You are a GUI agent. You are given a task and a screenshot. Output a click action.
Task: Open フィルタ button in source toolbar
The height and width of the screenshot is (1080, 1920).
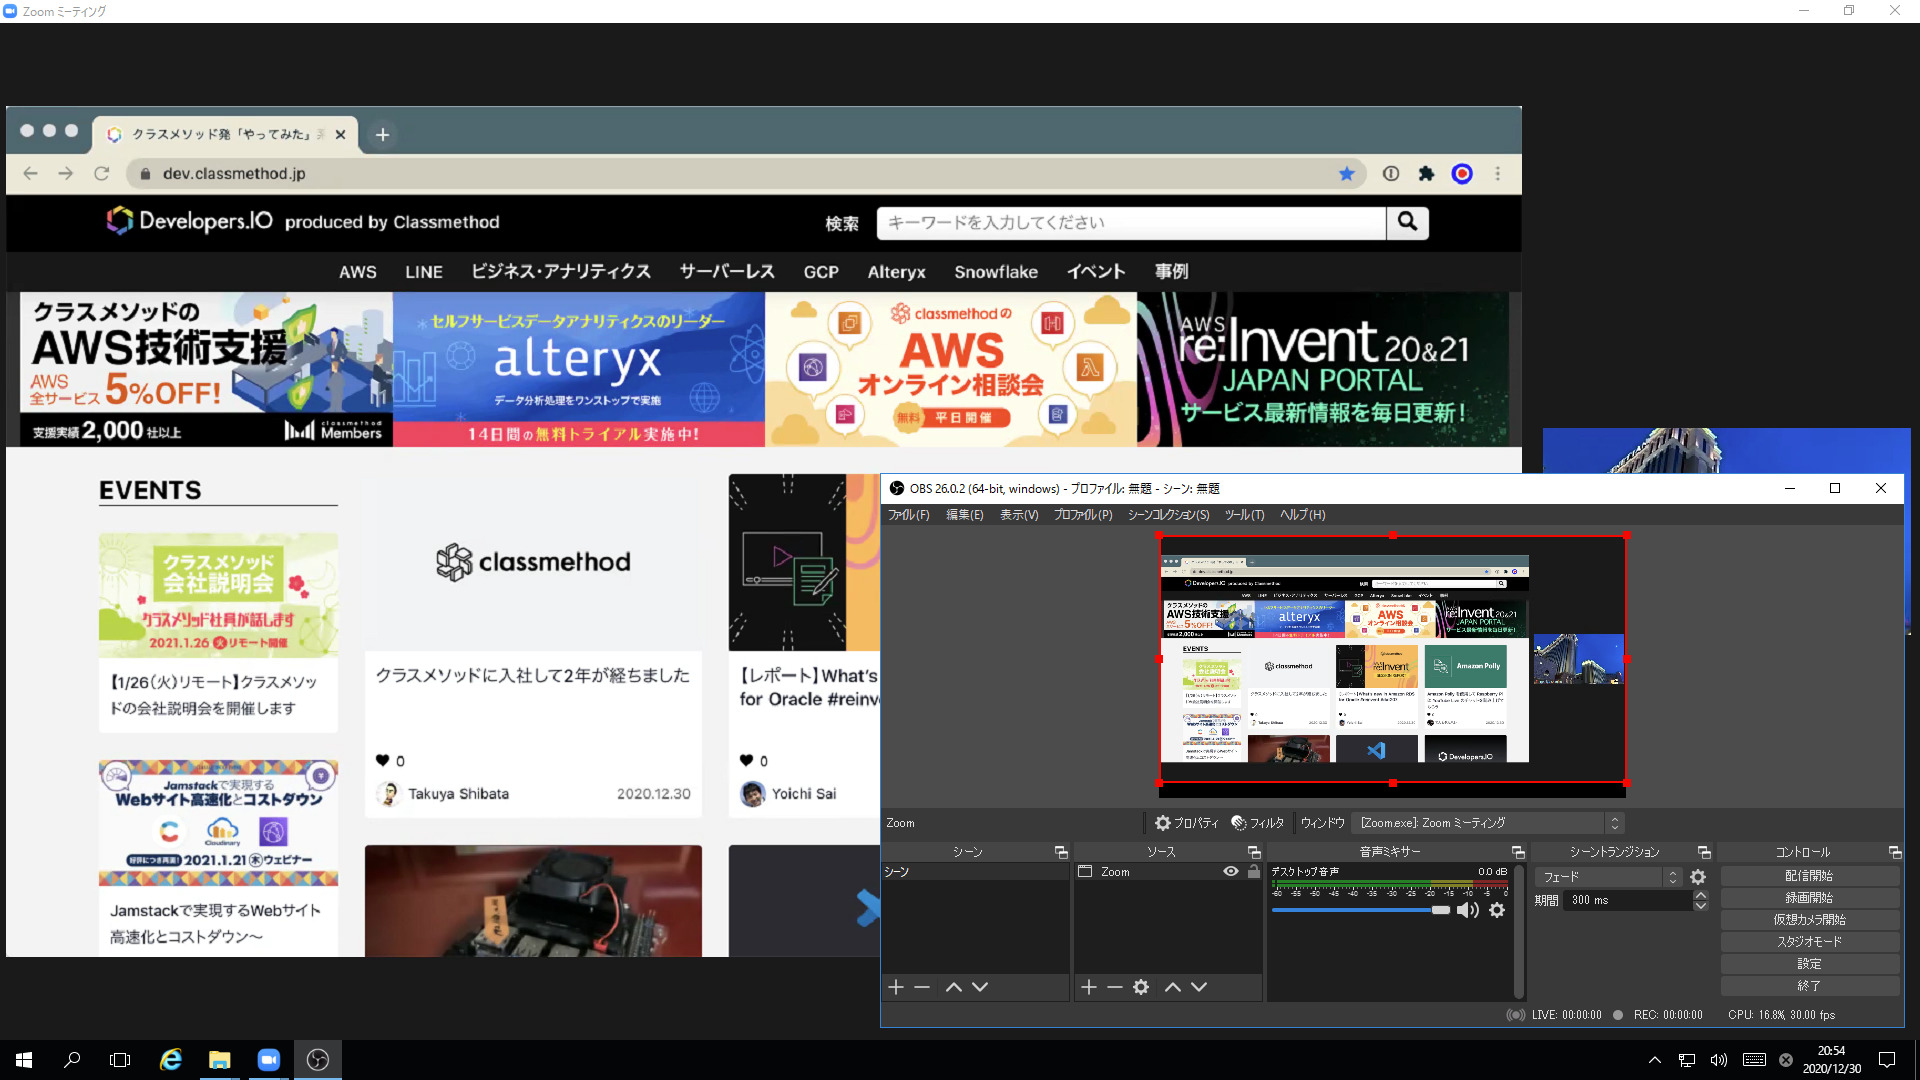1258,823
